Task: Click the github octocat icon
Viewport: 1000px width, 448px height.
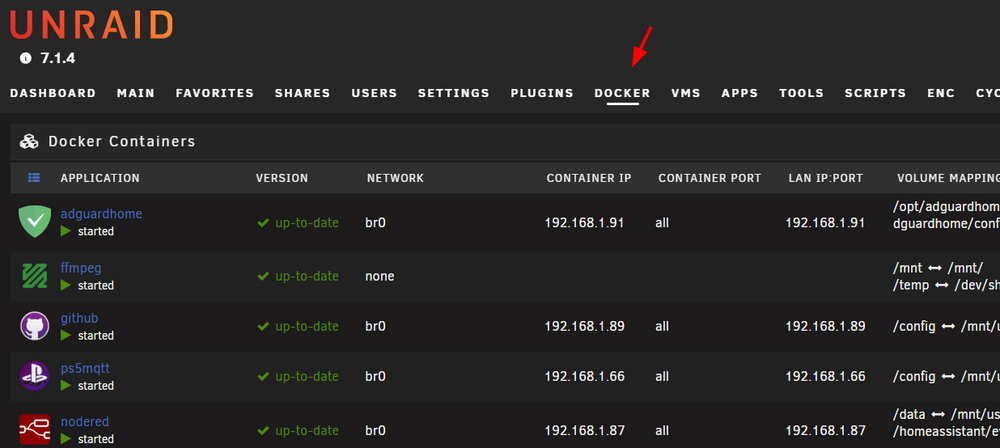Action: click(34, 326)
